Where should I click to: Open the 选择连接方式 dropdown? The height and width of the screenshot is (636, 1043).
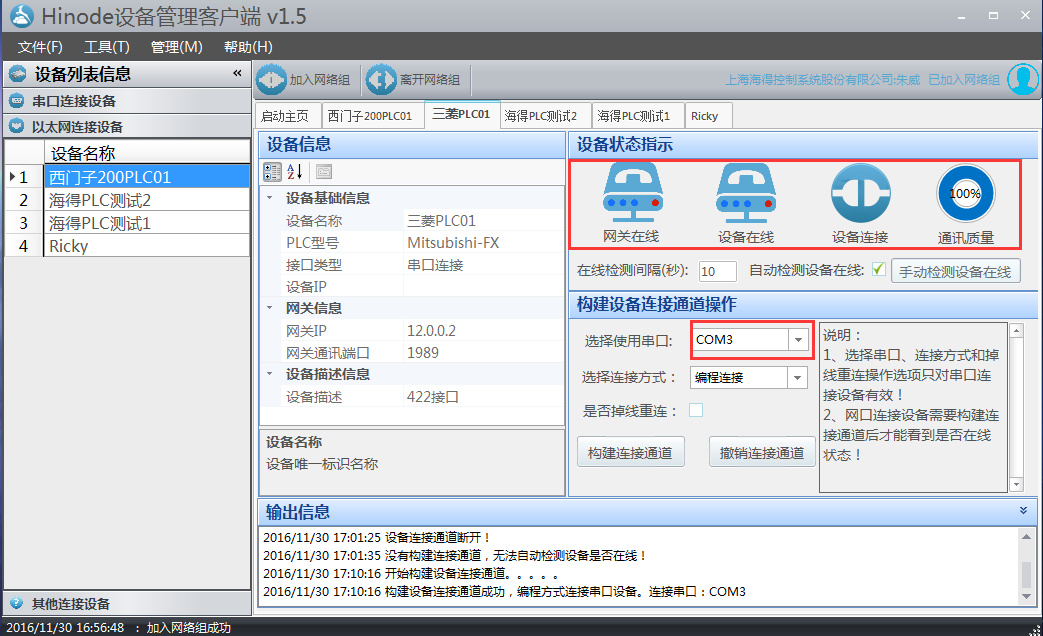[798, 378]
